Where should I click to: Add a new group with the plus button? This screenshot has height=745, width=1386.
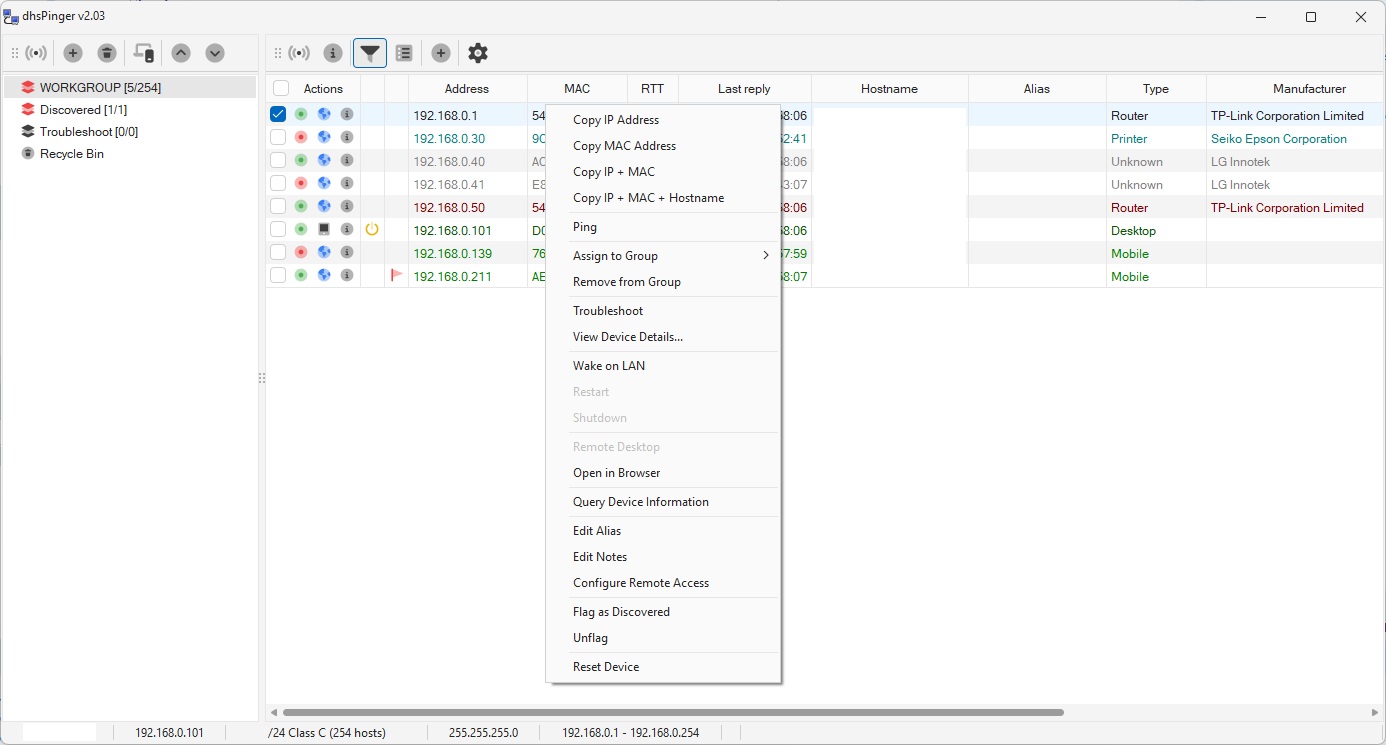click(71, 53)
